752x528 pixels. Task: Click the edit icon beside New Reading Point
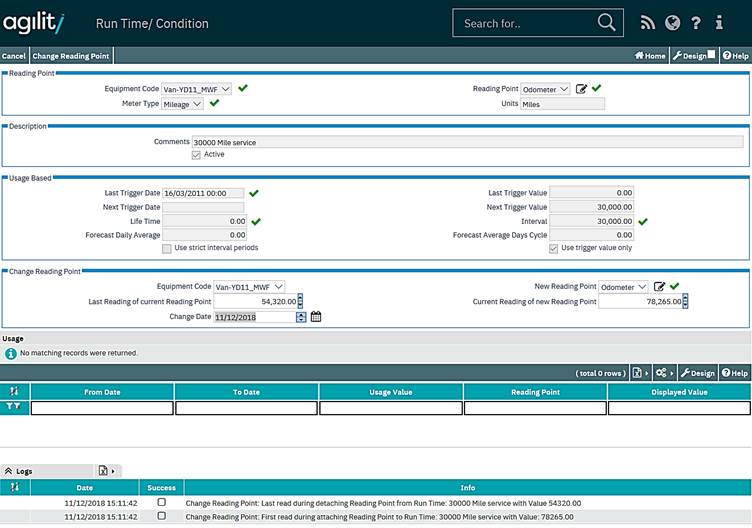click(659, 287)
